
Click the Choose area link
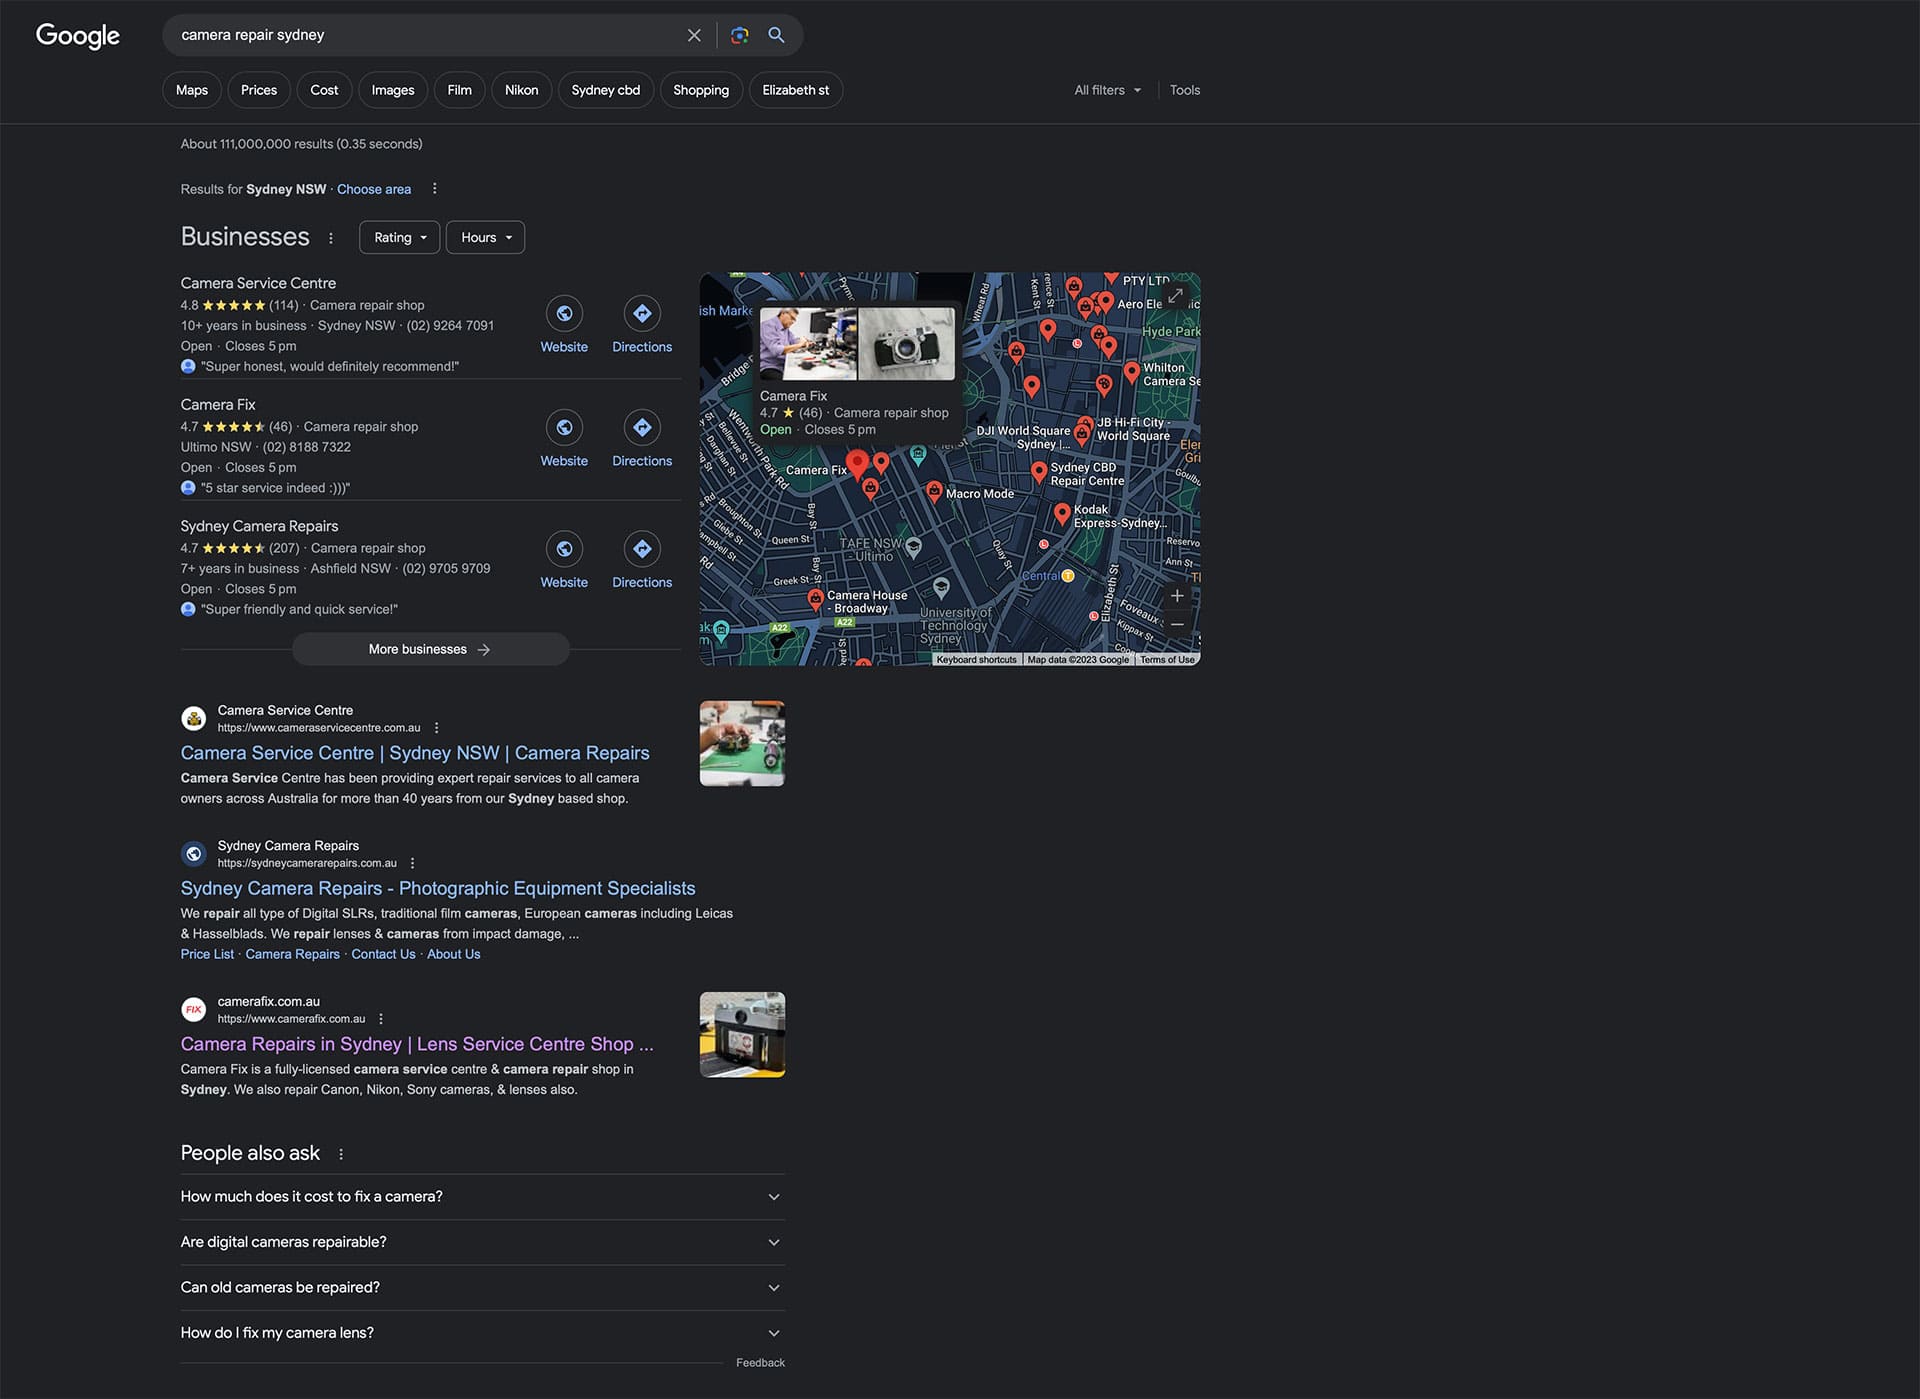coord(374,189)
